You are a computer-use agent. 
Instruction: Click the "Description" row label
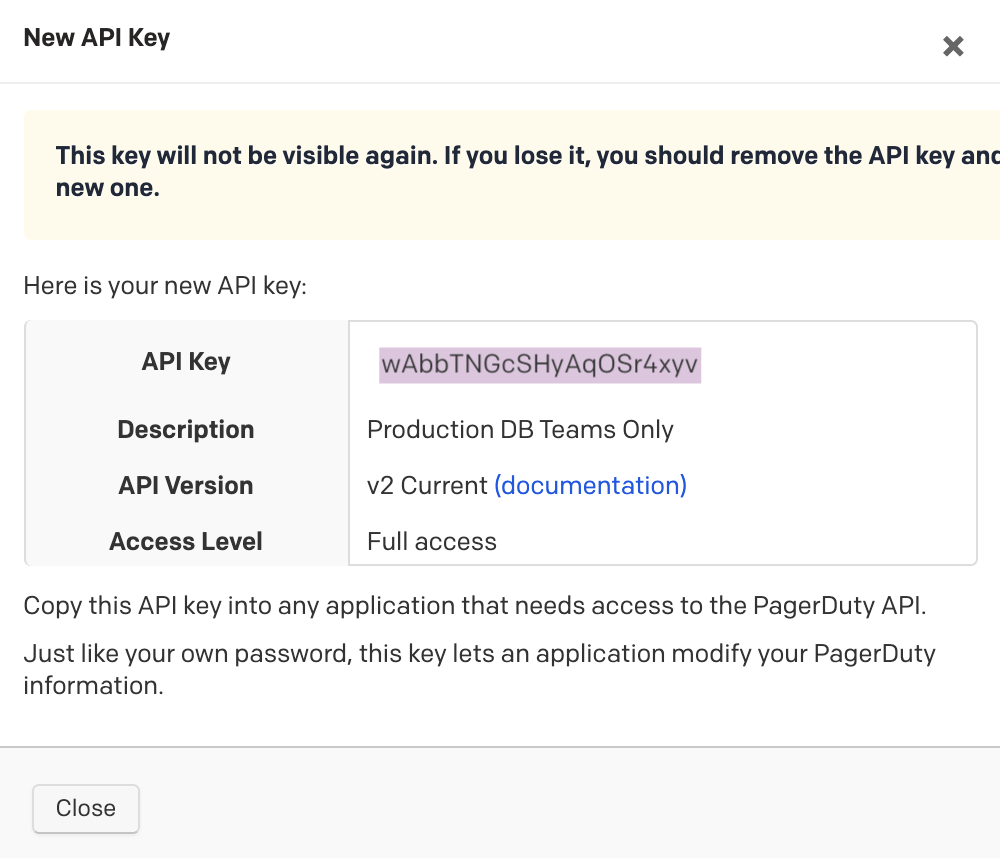[x=186, y=430]
